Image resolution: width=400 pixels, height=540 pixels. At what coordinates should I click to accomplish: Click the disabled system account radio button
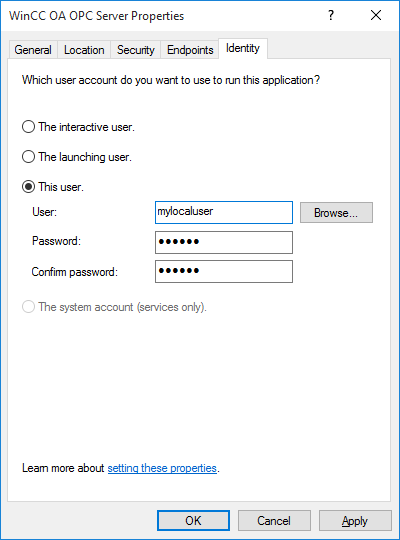[28, 307]
